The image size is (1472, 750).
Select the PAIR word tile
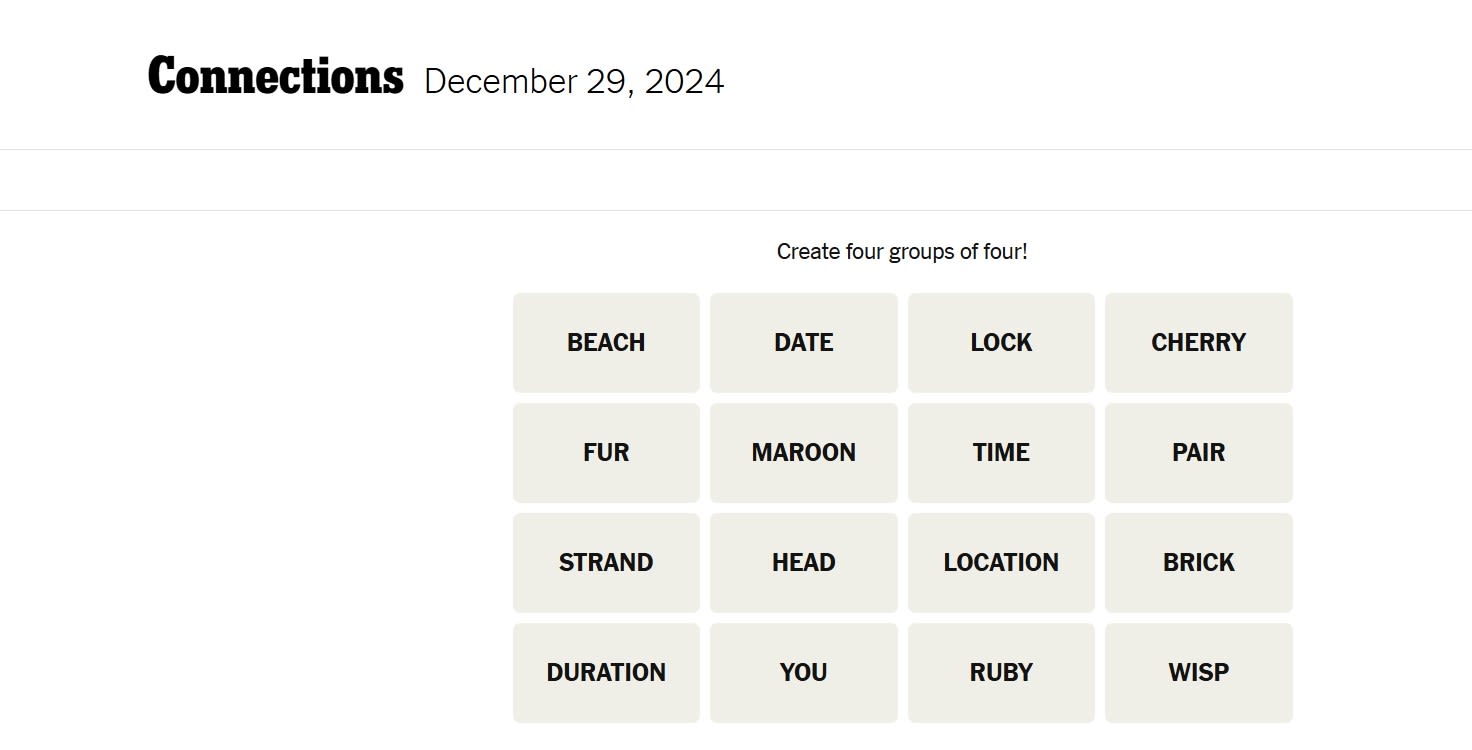tap(1198, 453)
